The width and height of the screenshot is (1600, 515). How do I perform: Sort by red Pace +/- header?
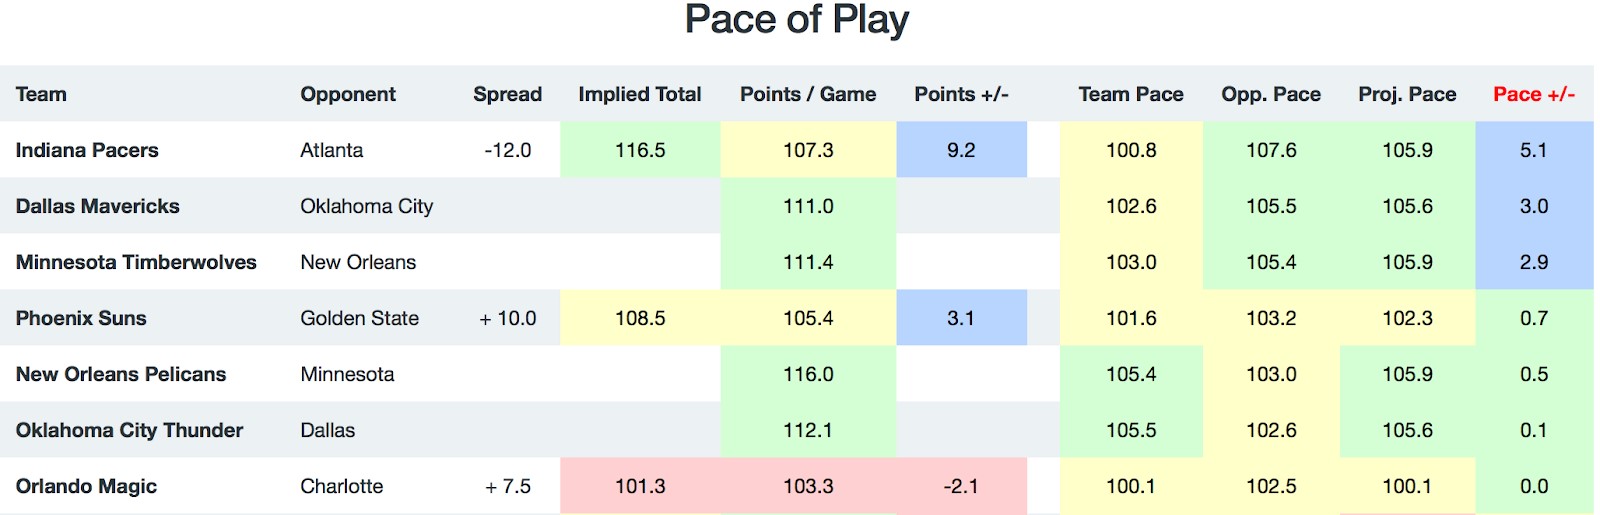[x=1534, y=94]
